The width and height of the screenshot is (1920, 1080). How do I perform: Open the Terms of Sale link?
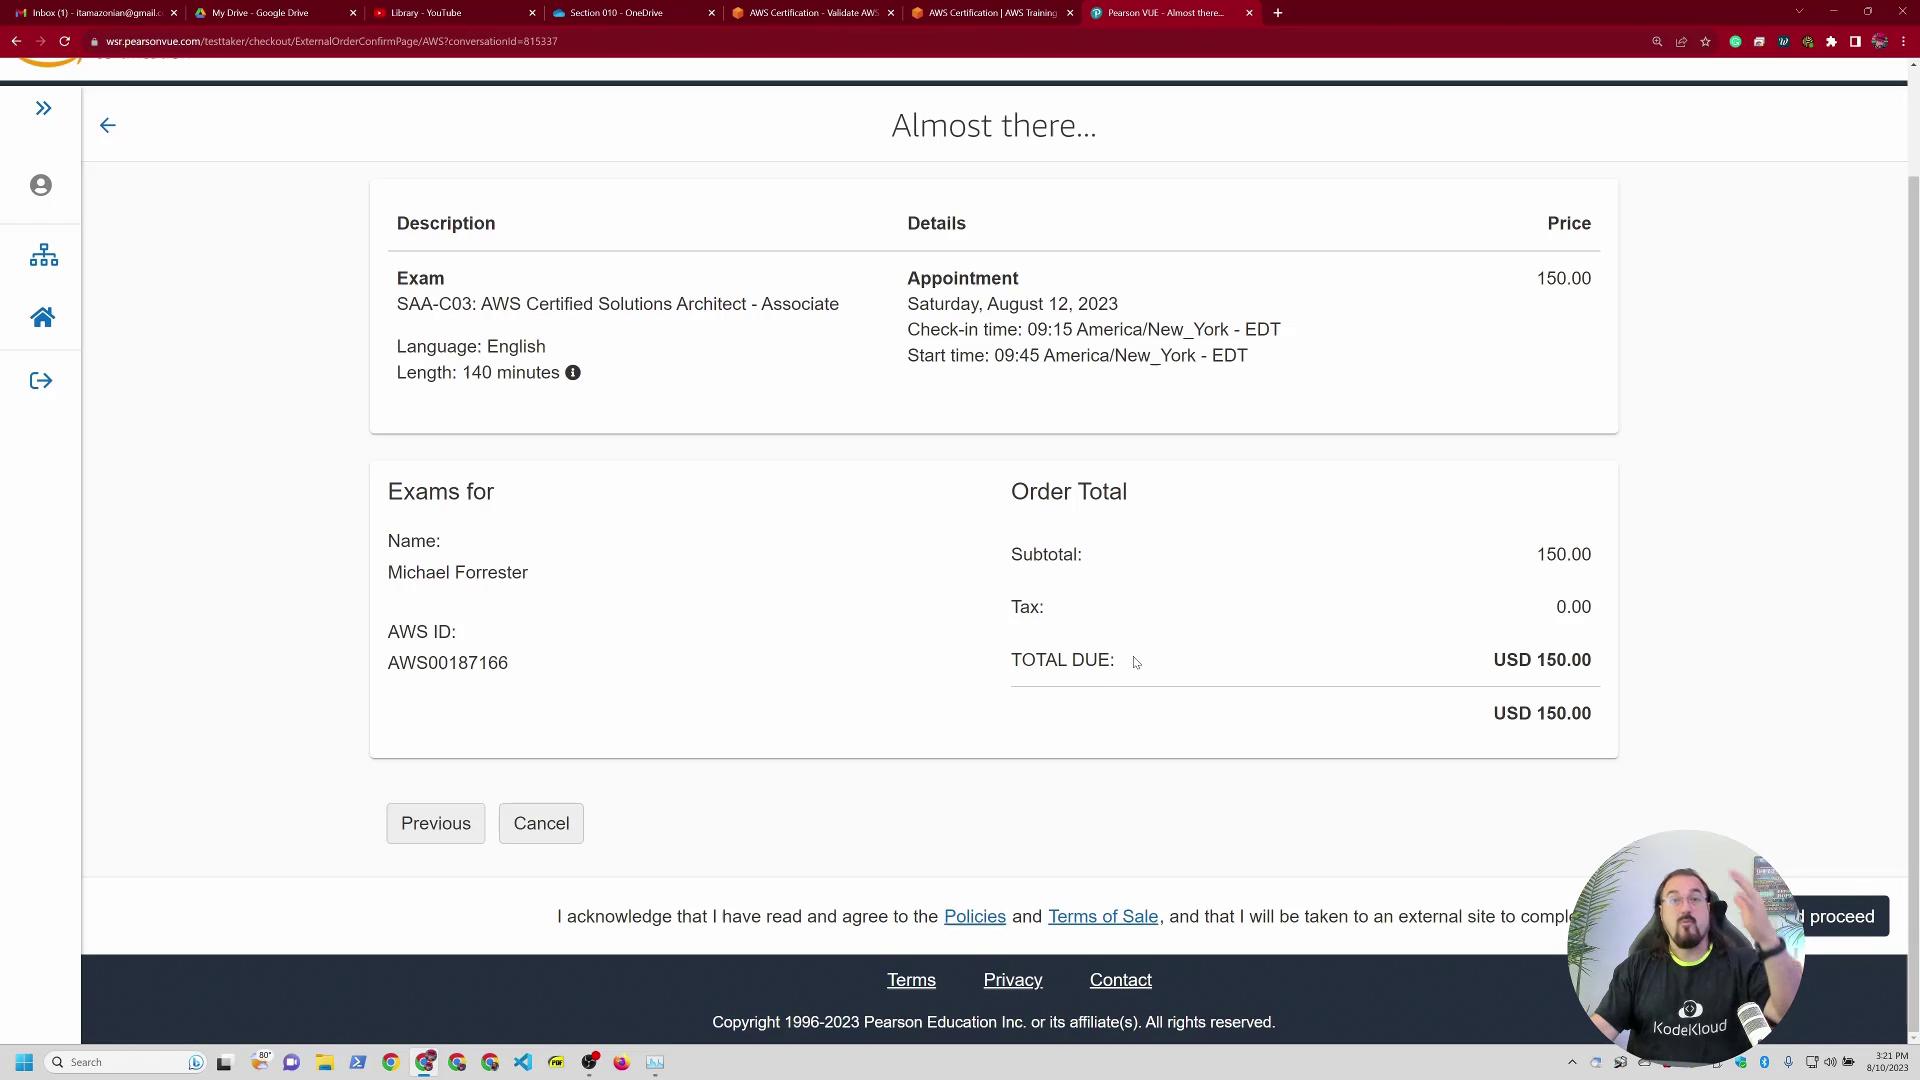pos(1102,917)
